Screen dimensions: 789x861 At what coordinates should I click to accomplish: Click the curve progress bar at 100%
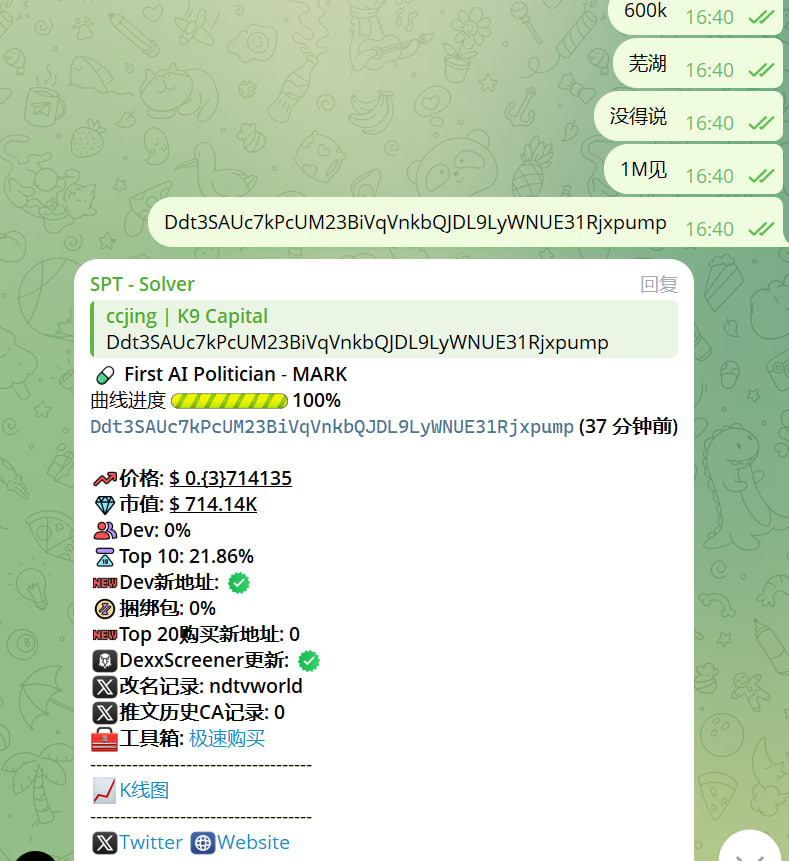pos(230,401)
